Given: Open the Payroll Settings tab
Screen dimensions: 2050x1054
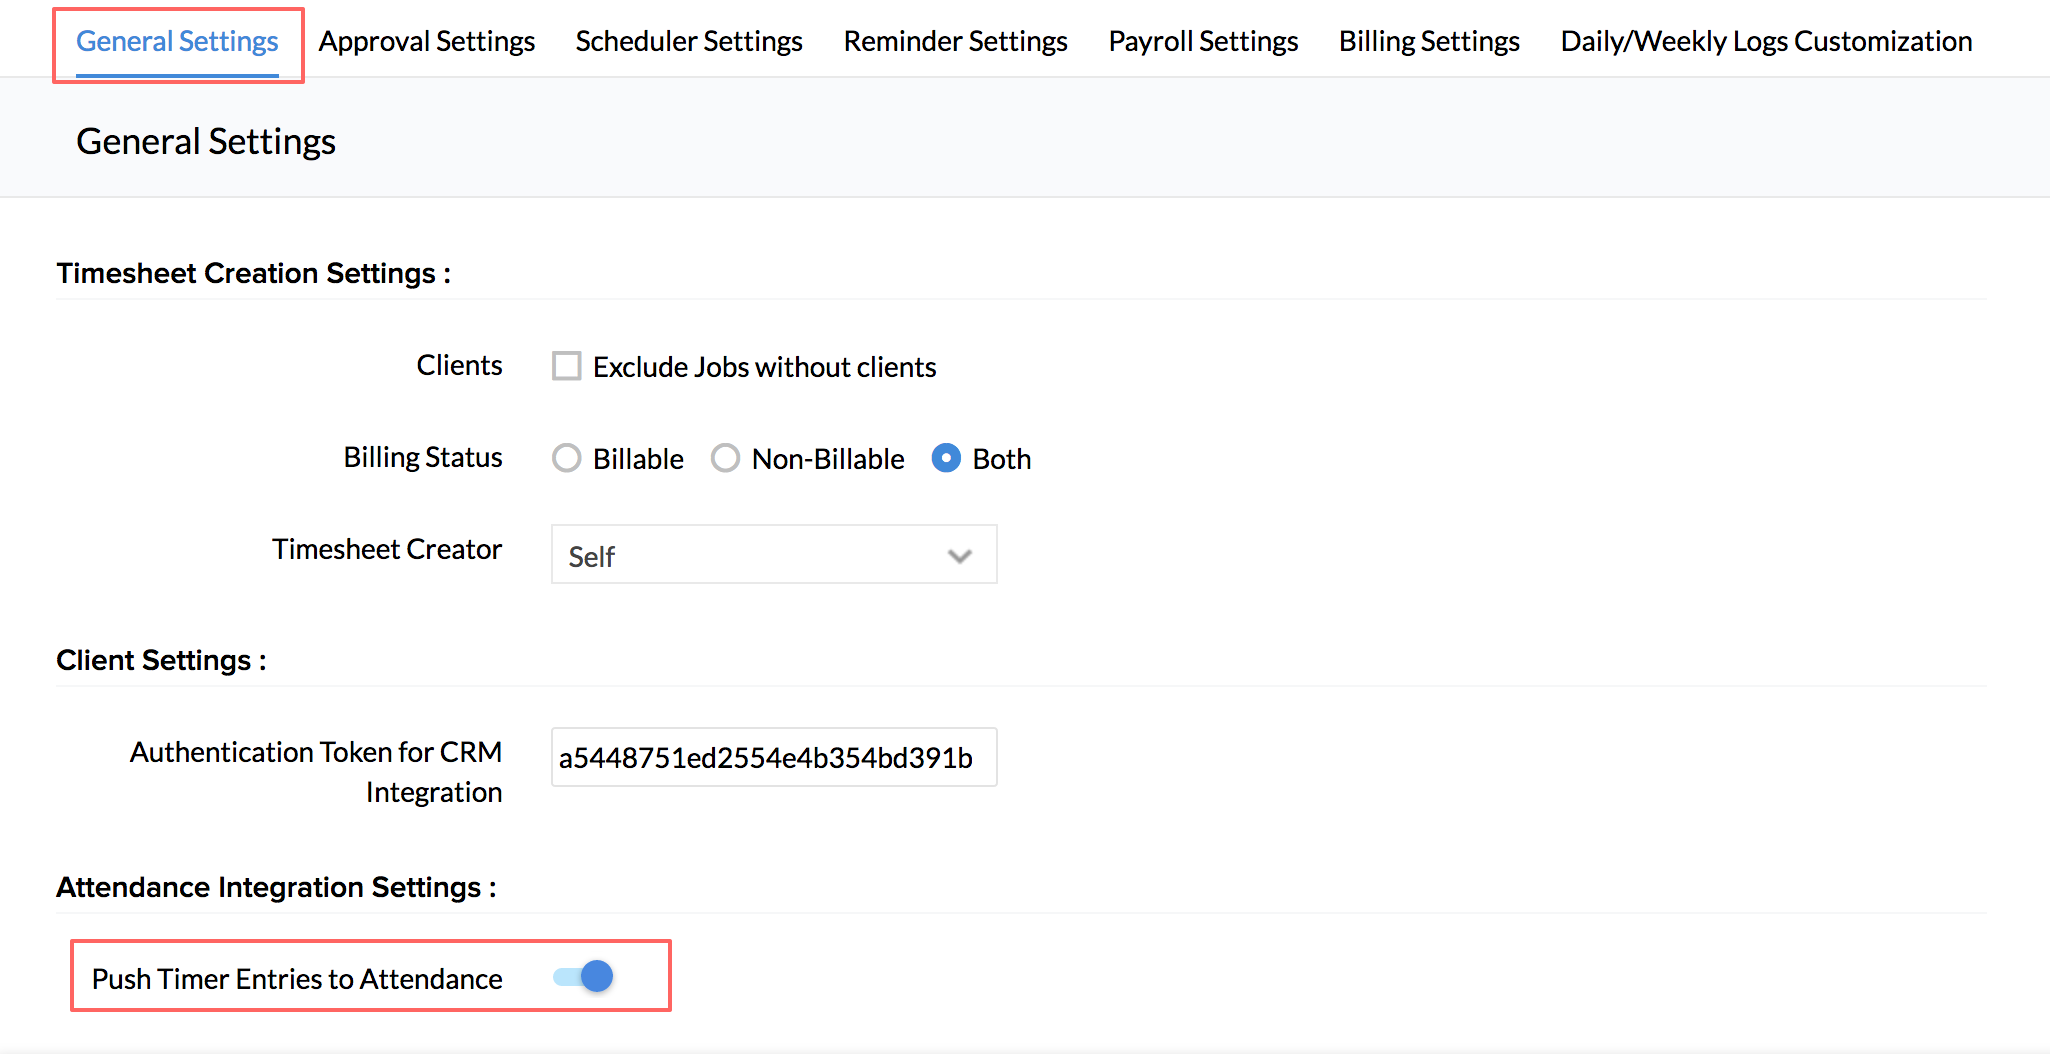Looking at the screenshot, I should (x=1203, y=42).
